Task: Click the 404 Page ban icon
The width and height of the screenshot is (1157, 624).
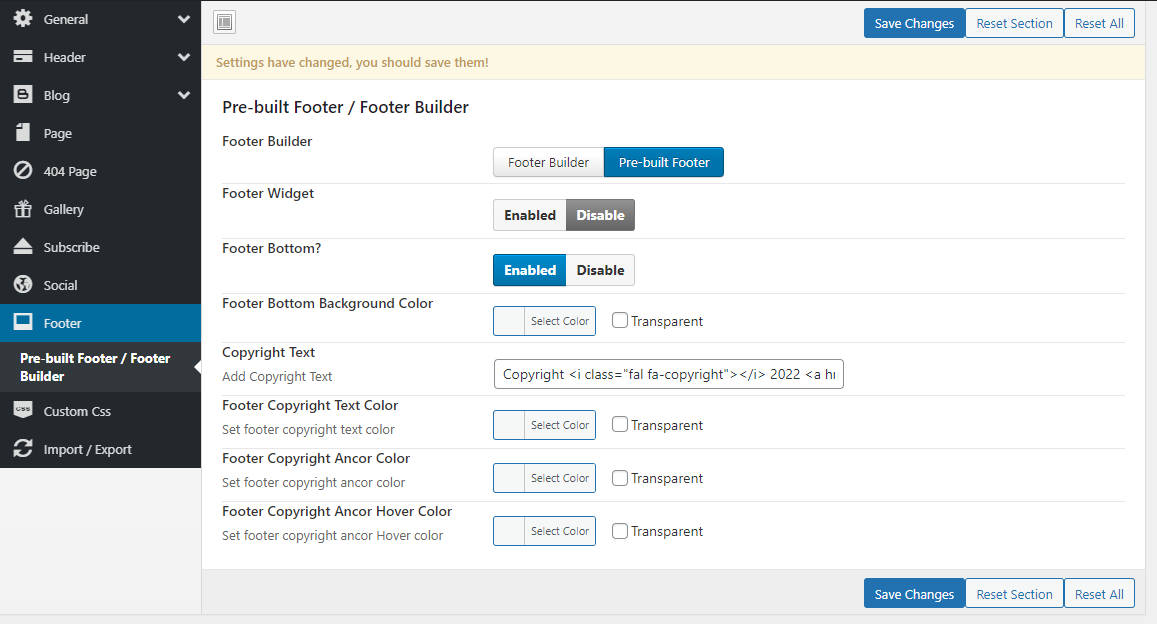Action: 22,171
